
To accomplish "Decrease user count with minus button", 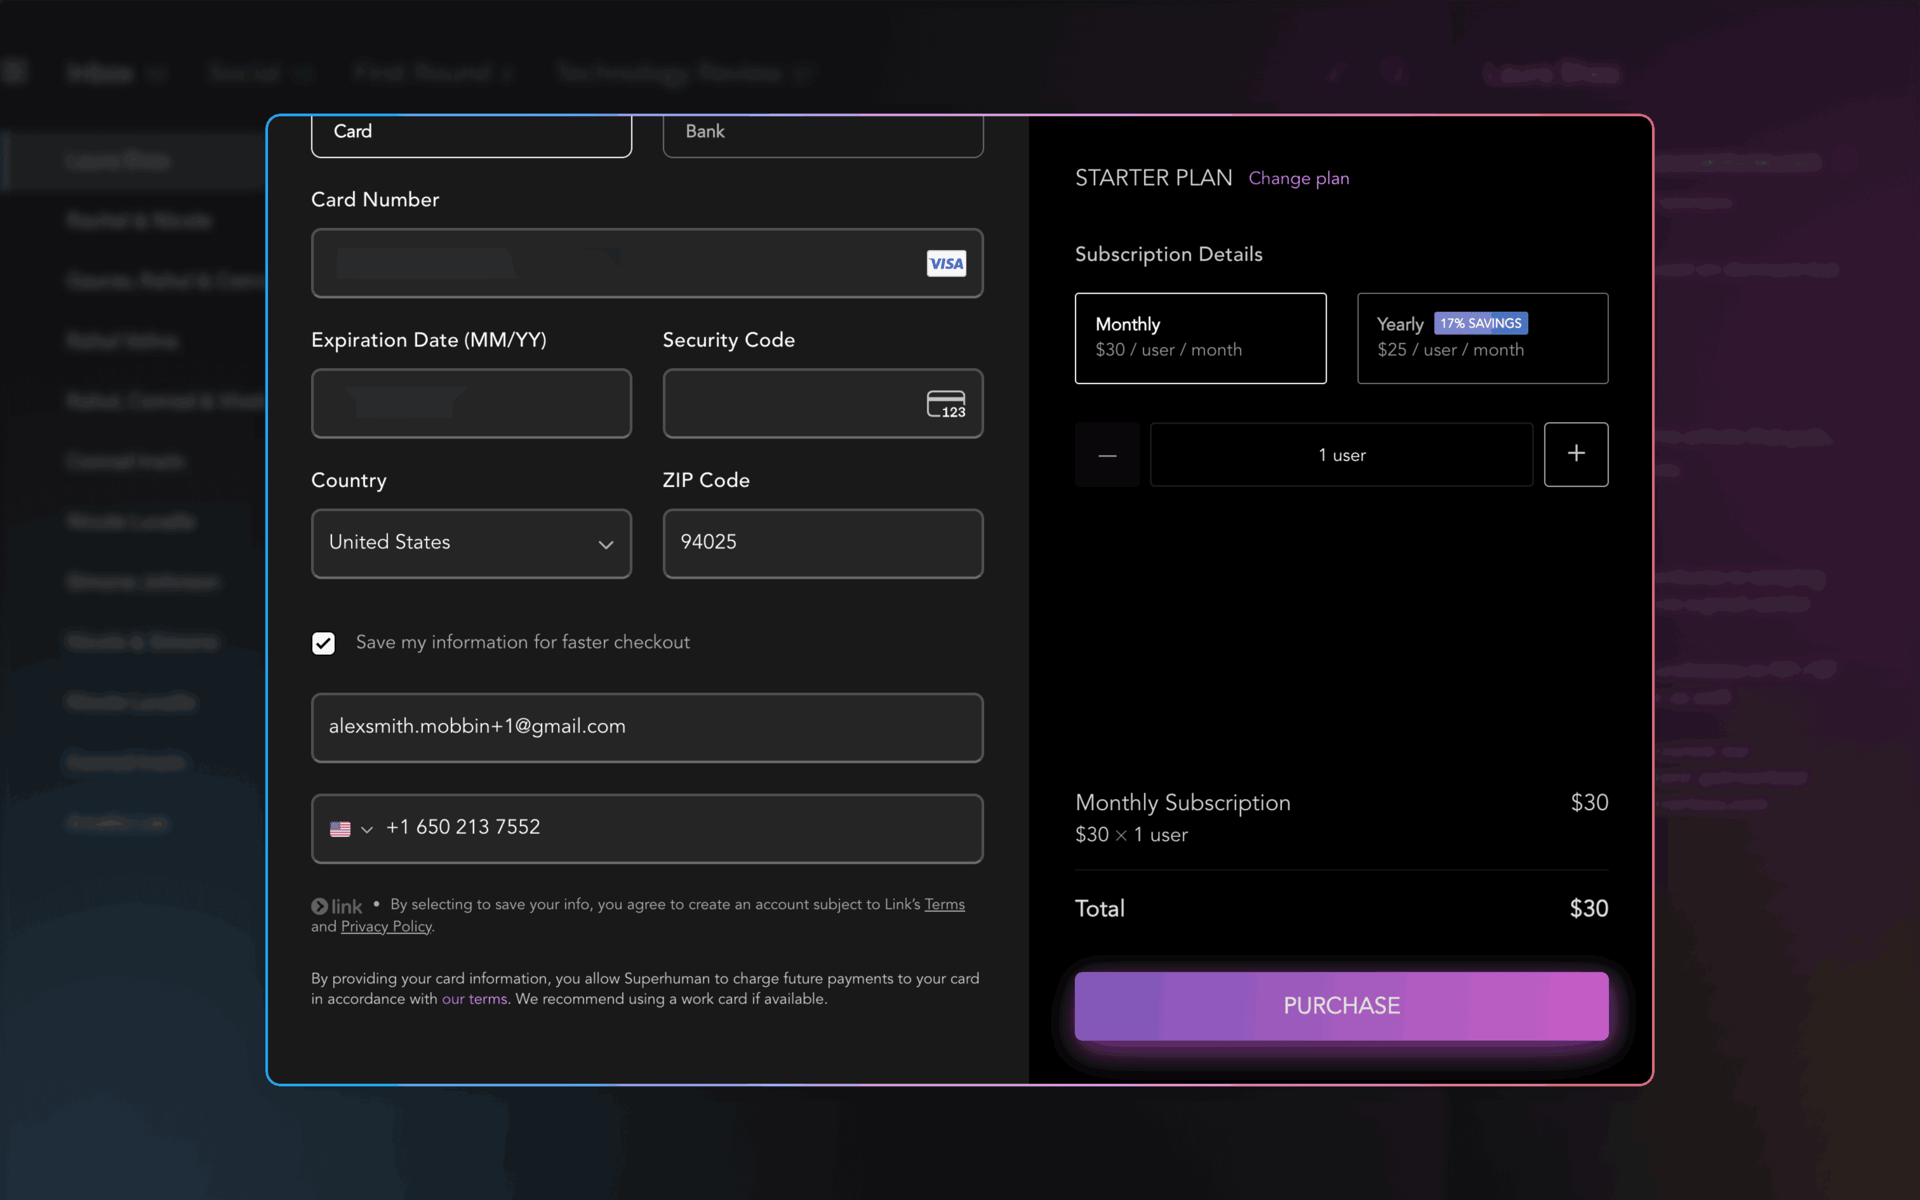I will (x=1107, y=455).
